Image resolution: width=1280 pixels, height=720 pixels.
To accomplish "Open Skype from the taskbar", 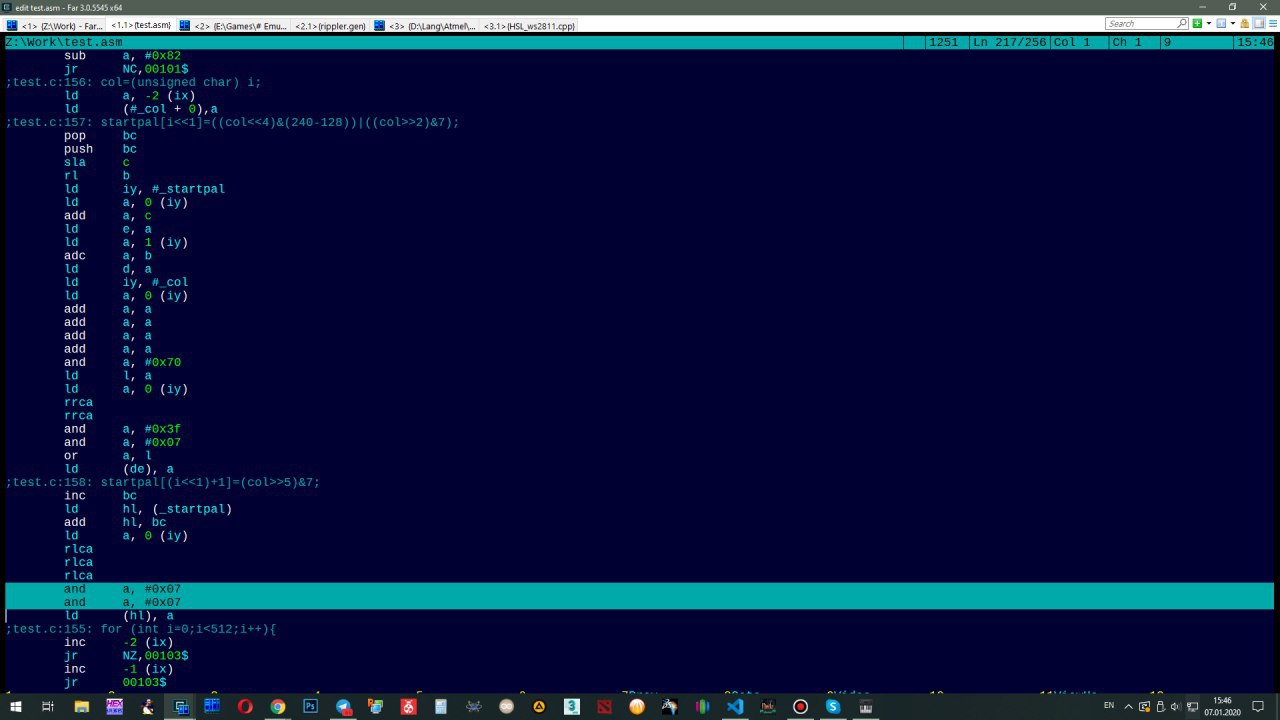I will pyautogui.click(x=833, y=706).
